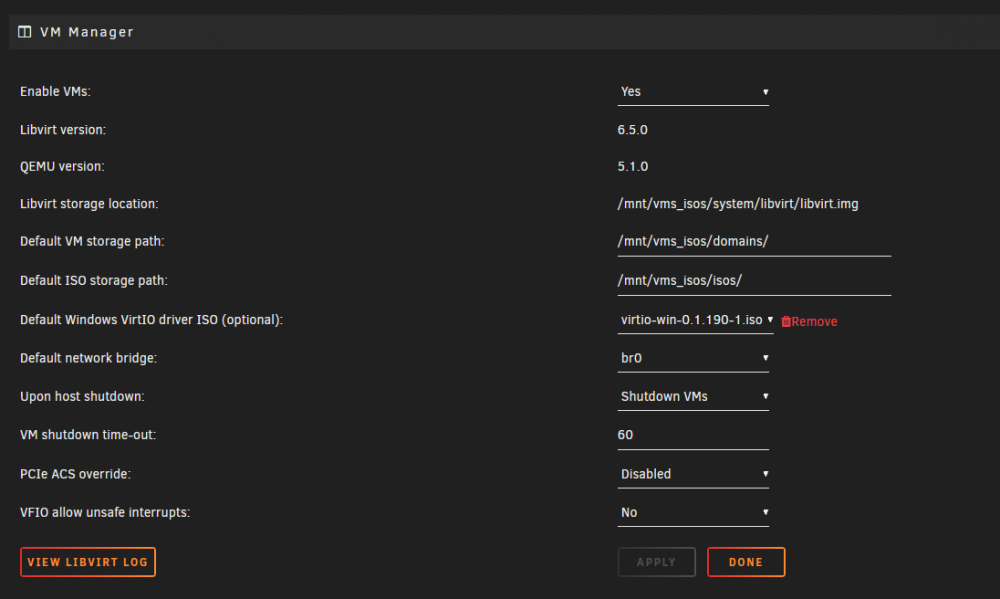Open the Upon host shutdown dropdown
Screen dimensions: 1000x599
click(693, 397)
